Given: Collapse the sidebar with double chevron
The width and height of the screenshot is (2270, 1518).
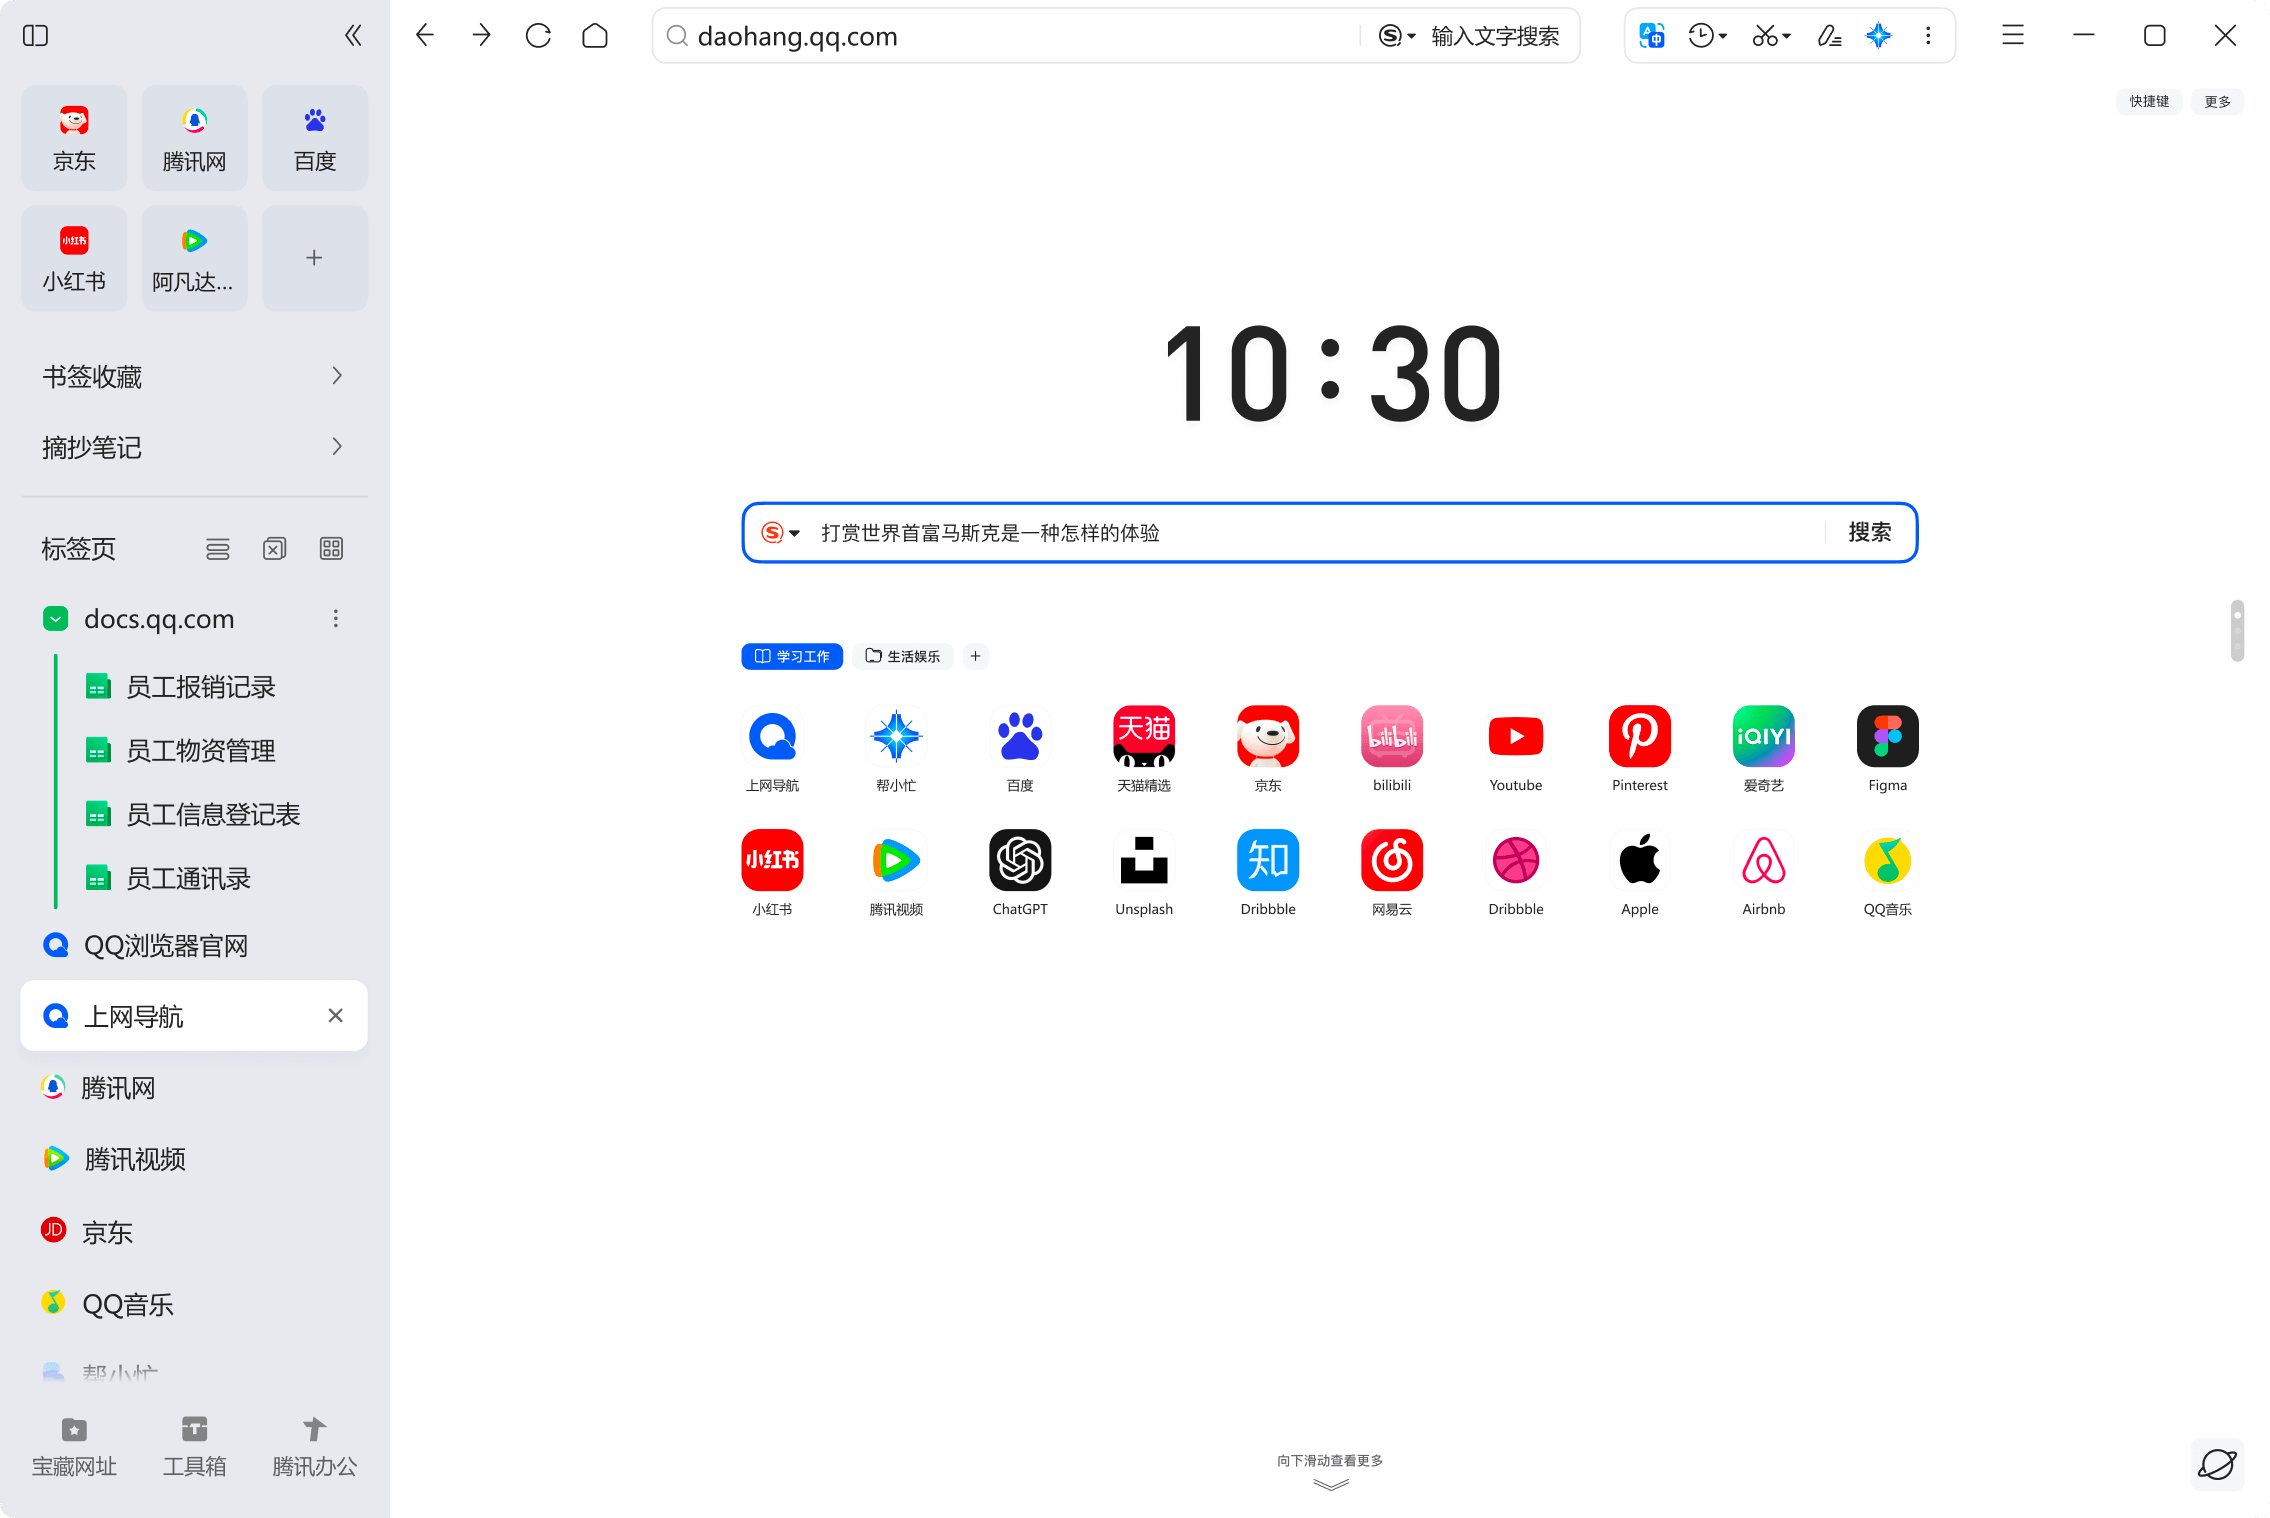Looking at the screenshot, I should pyautogui.click(x=353, y=36).
